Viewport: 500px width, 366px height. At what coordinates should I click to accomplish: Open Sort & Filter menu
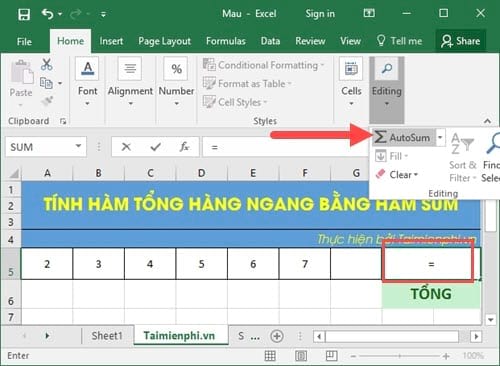[x=463, y=157]
